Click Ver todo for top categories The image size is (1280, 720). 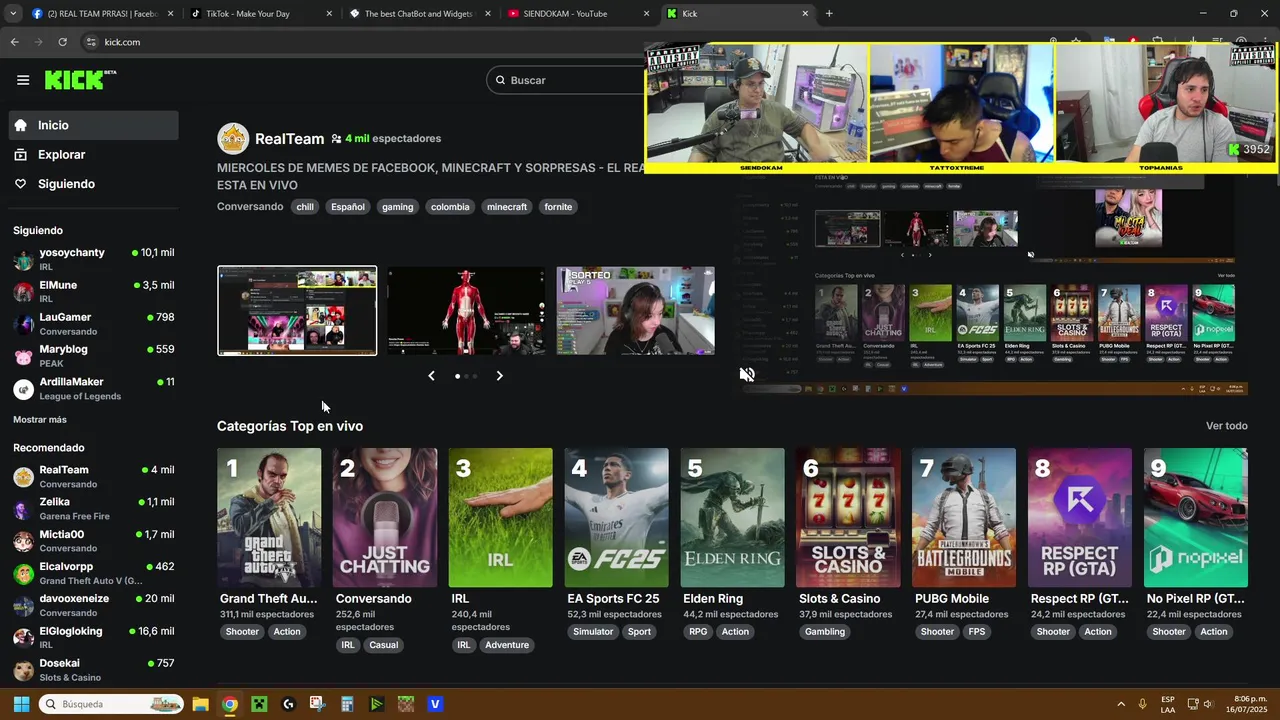[1227, 426]
